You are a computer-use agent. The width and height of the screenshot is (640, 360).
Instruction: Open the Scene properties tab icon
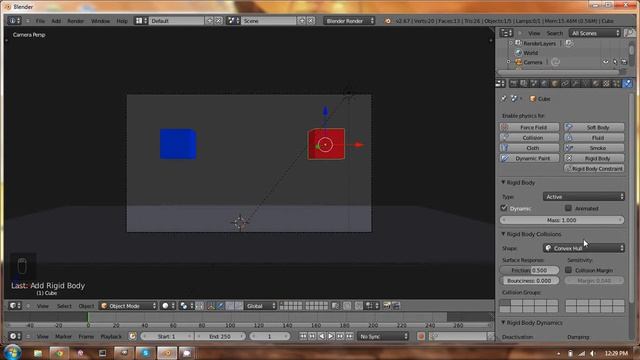534,84
